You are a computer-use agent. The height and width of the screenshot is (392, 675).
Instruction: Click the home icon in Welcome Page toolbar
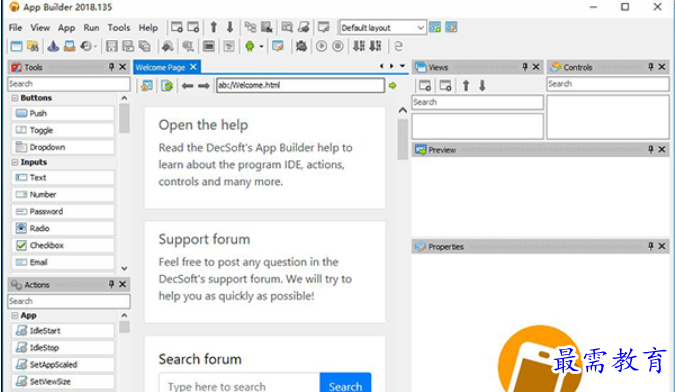[x=147, y=86]
